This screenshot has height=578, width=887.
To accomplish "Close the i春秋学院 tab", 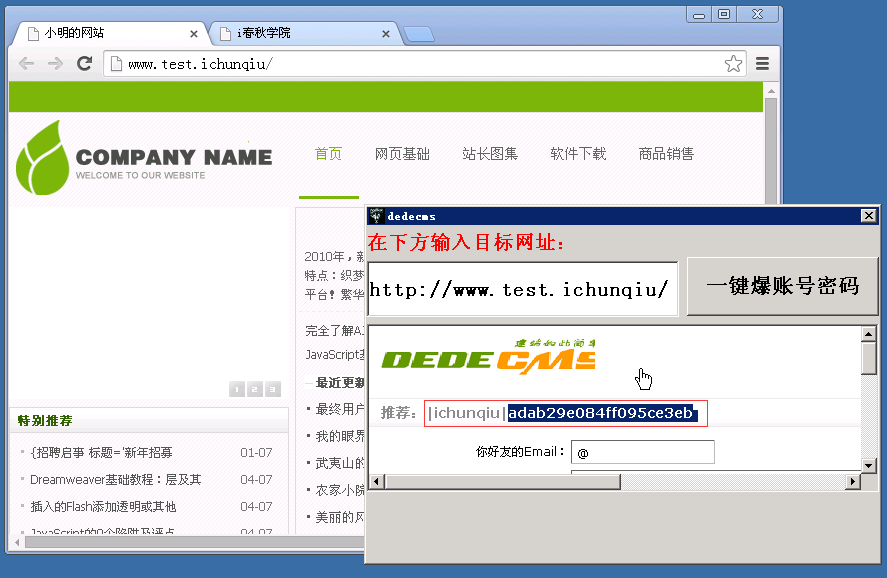I will point(386,34).
